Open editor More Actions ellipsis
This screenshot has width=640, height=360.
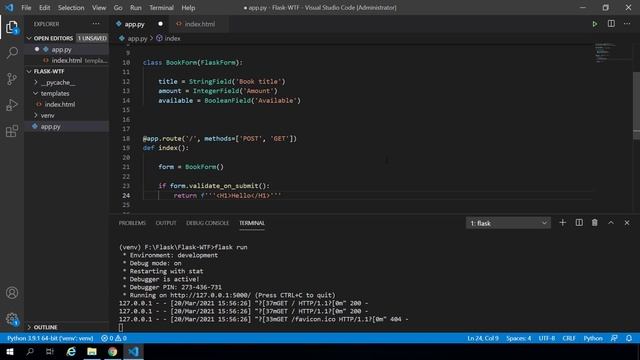click(627, 24)
